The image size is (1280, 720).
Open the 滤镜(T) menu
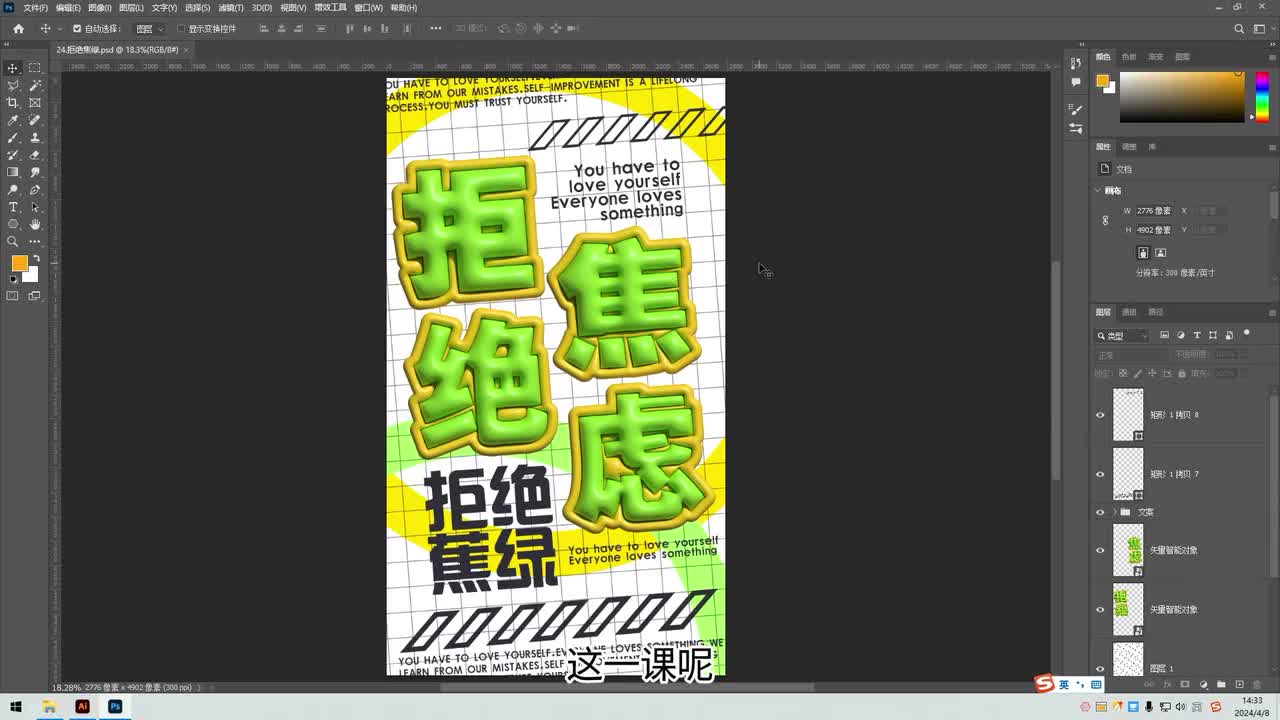(231, 7)
